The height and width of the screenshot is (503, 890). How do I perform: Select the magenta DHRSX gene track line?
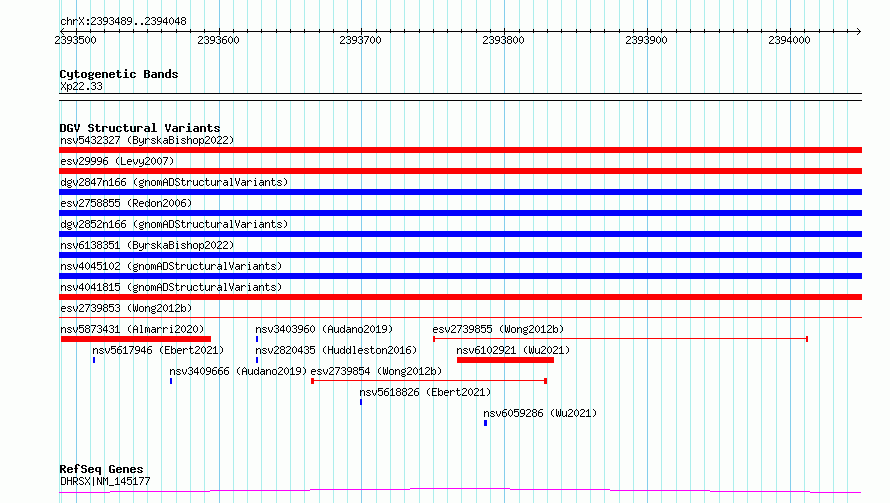460,490
